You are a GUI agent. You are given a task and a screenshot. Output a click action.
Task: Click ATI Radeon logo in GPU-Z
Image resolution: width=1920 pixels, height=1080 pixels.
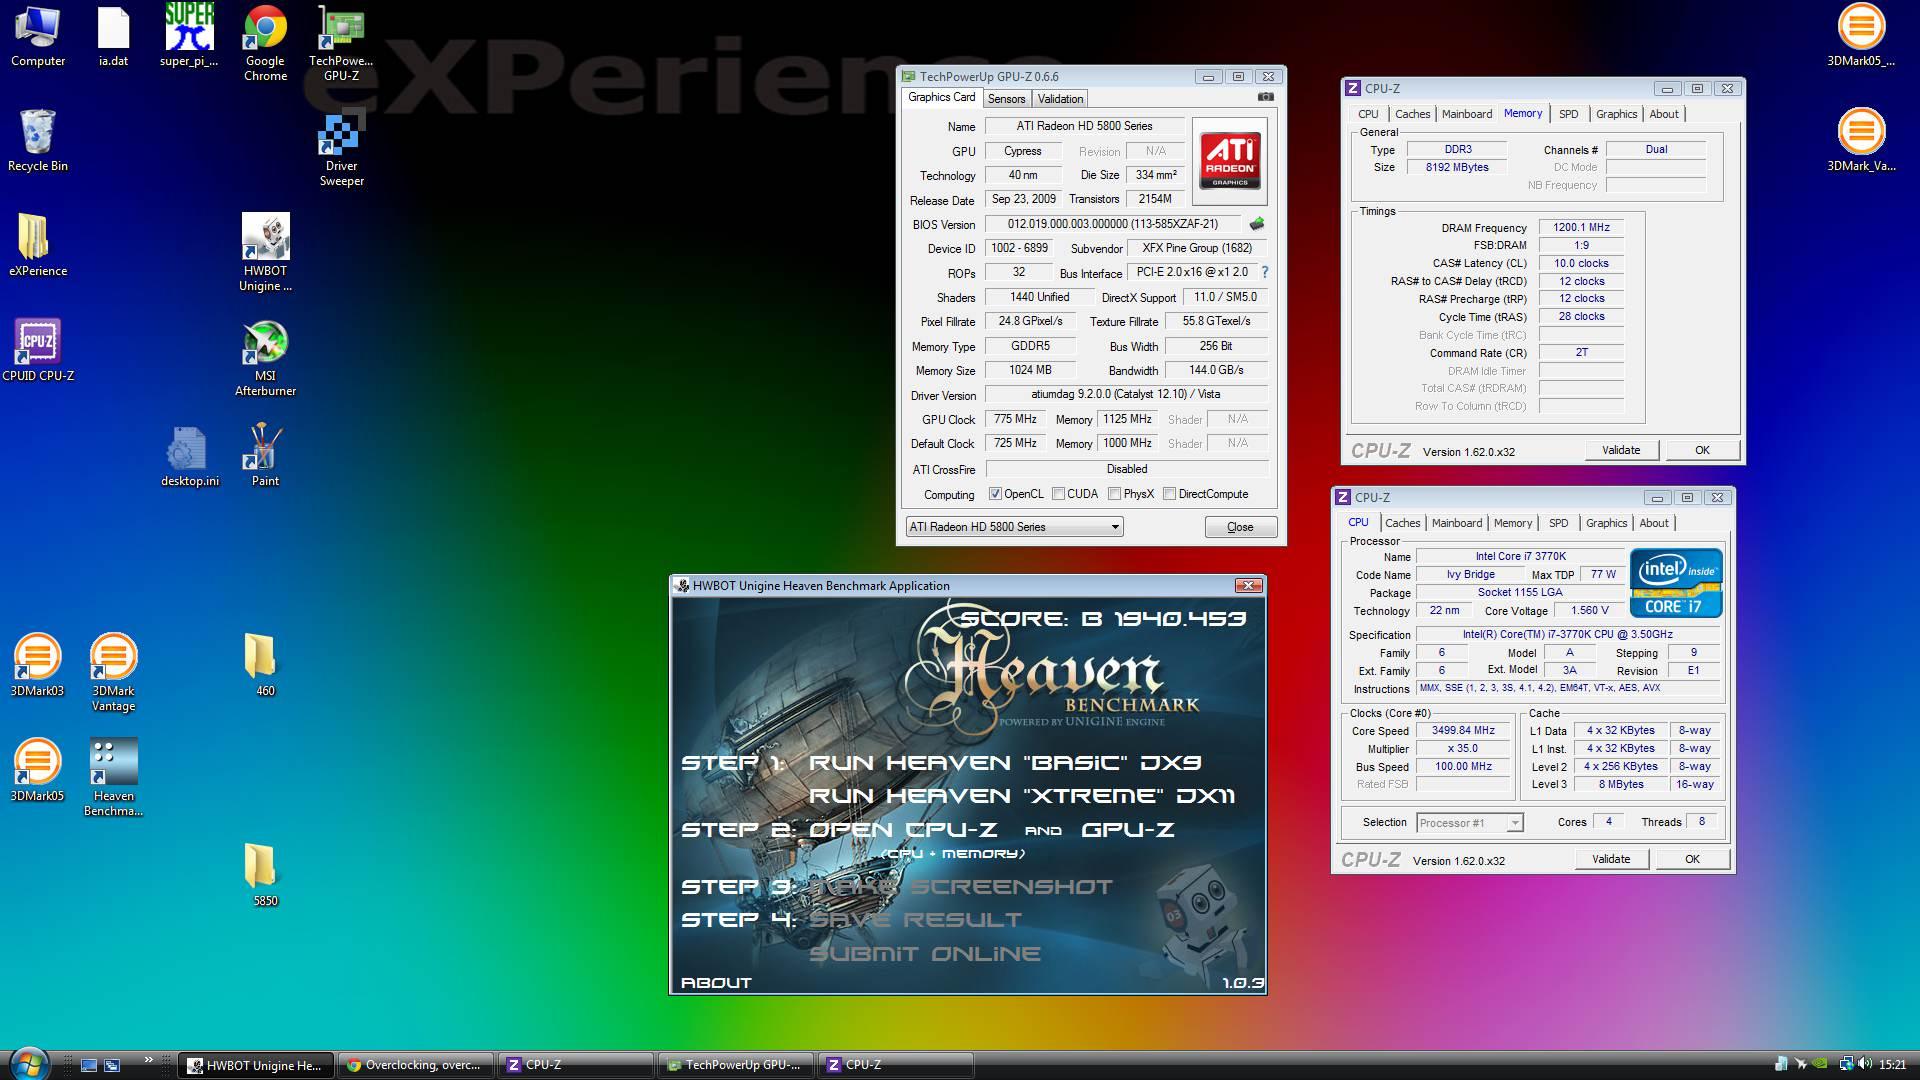click(1229, 160)
